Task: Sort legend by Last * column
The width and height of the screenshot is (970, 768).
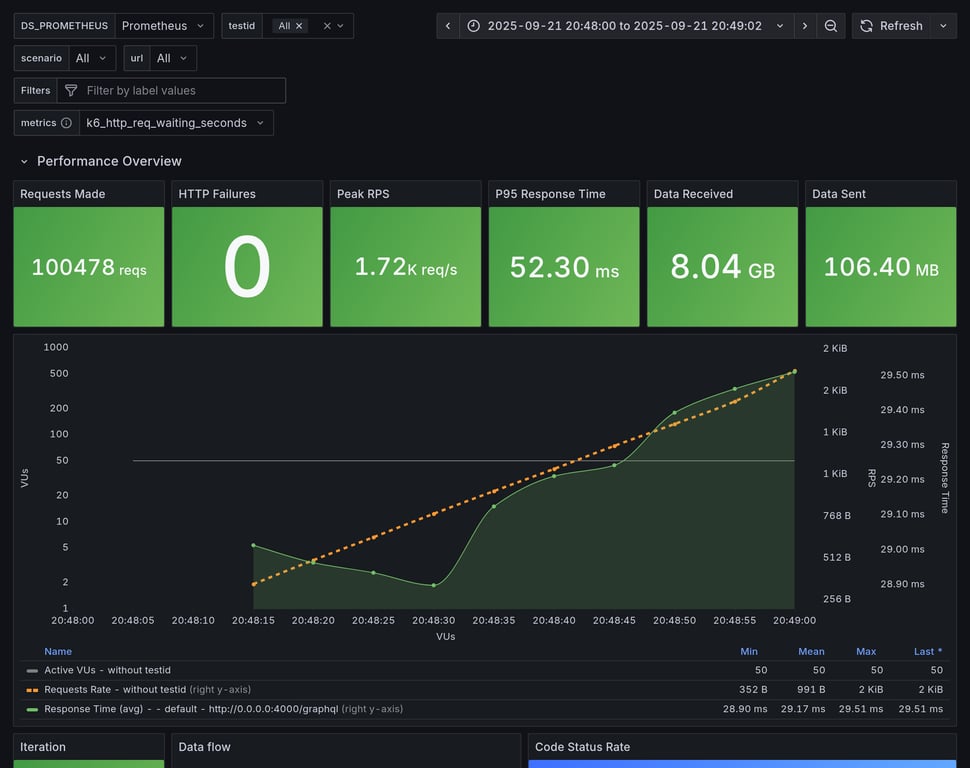Action: coord(928,651)
